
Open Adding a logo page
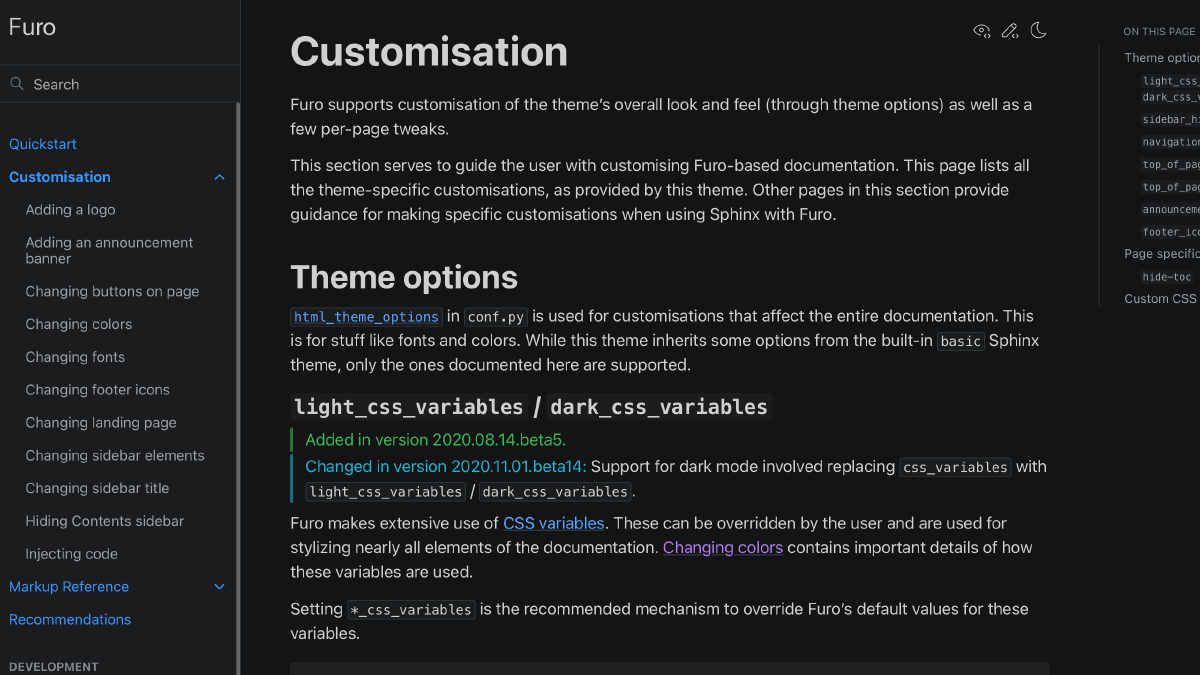coord(70,210)
